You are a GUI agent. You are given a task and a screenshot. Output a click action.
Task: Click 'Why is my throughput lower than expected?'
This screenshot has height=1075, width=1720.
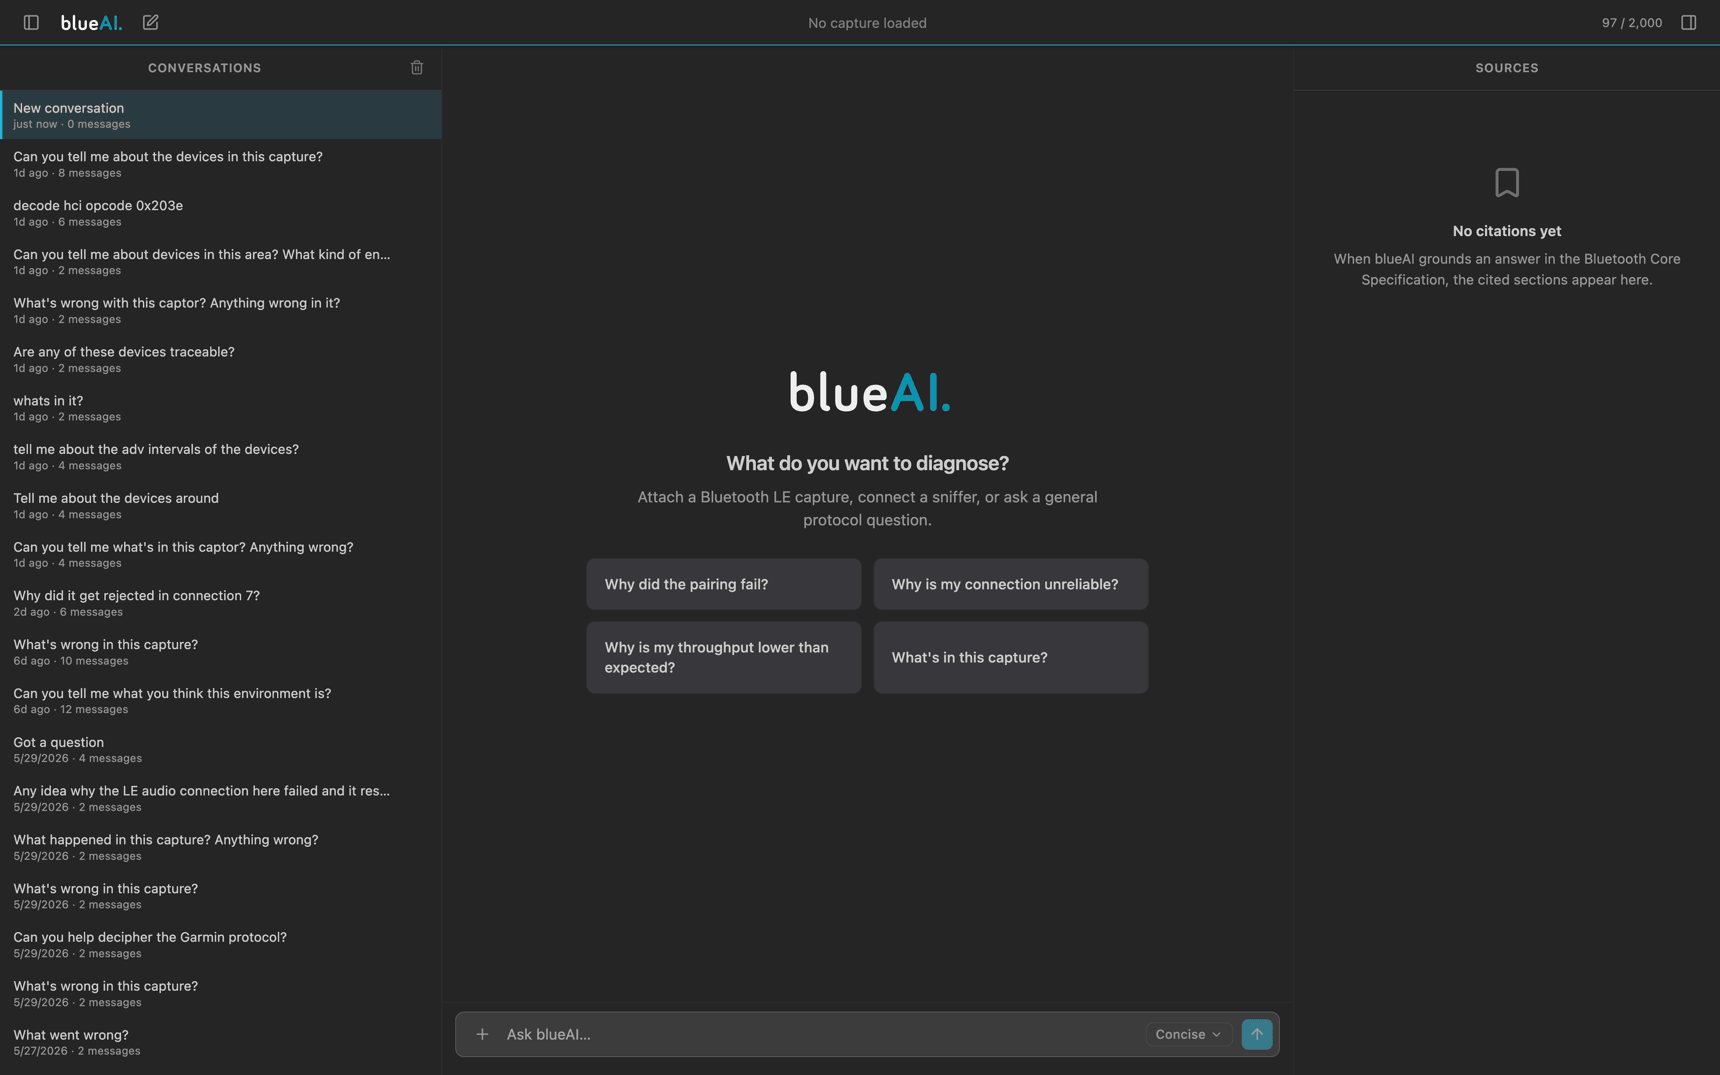[x=723, y=657]
